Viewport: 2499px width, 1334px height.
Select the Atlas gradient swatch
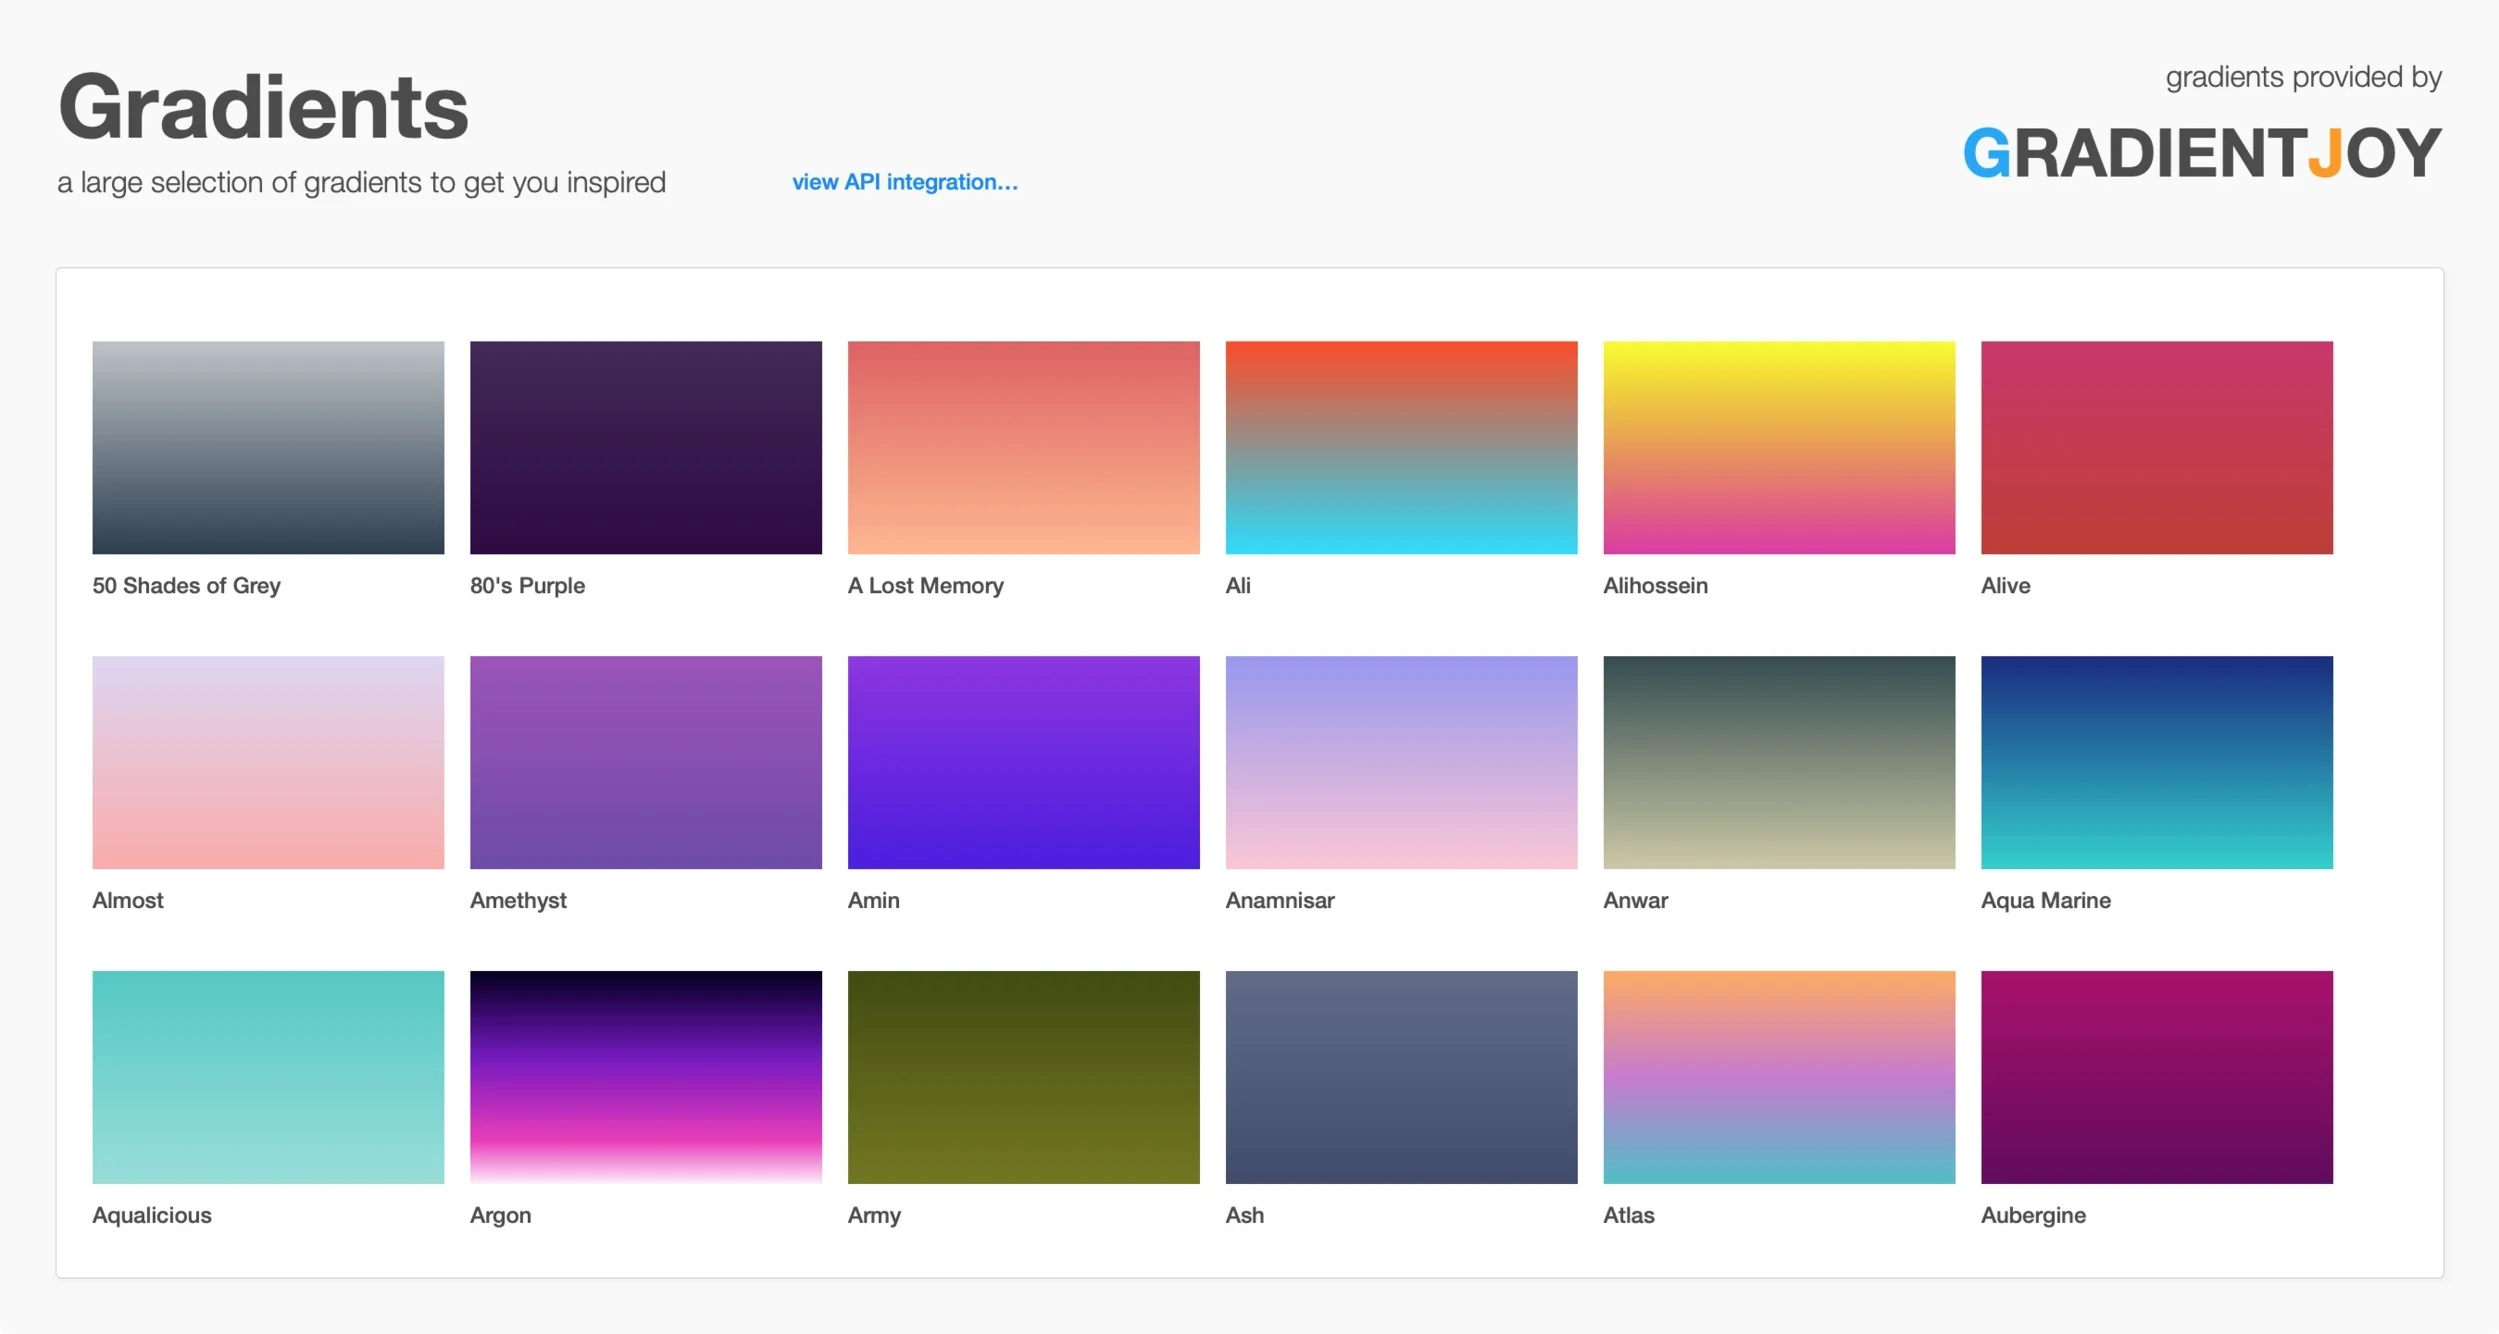coord(1779,1077)
